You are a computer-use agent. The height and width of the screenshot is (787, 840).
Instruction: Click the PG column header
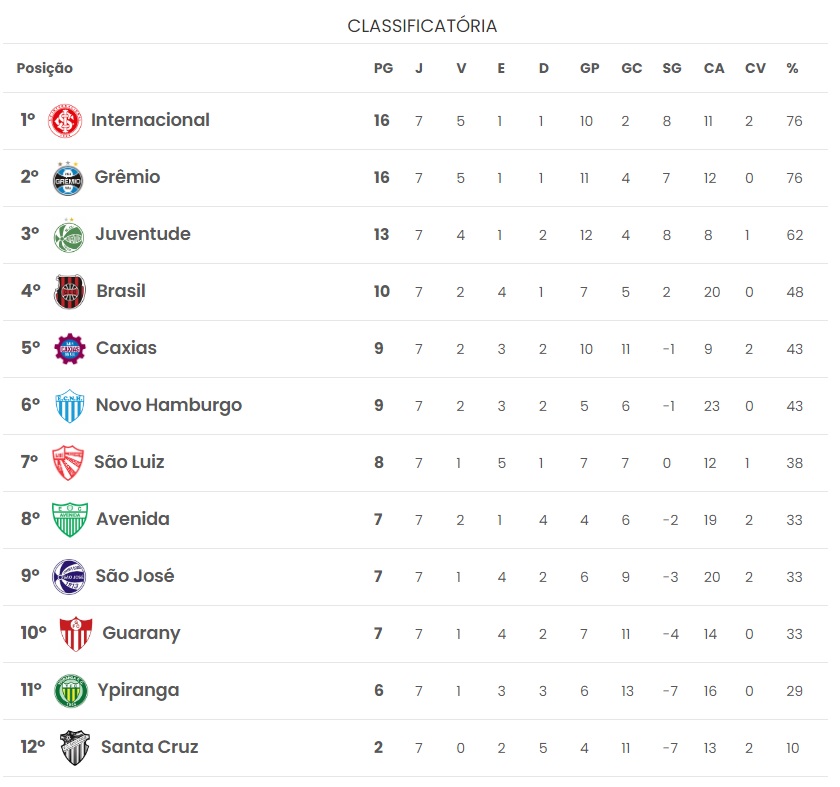(x=383, y=68)
